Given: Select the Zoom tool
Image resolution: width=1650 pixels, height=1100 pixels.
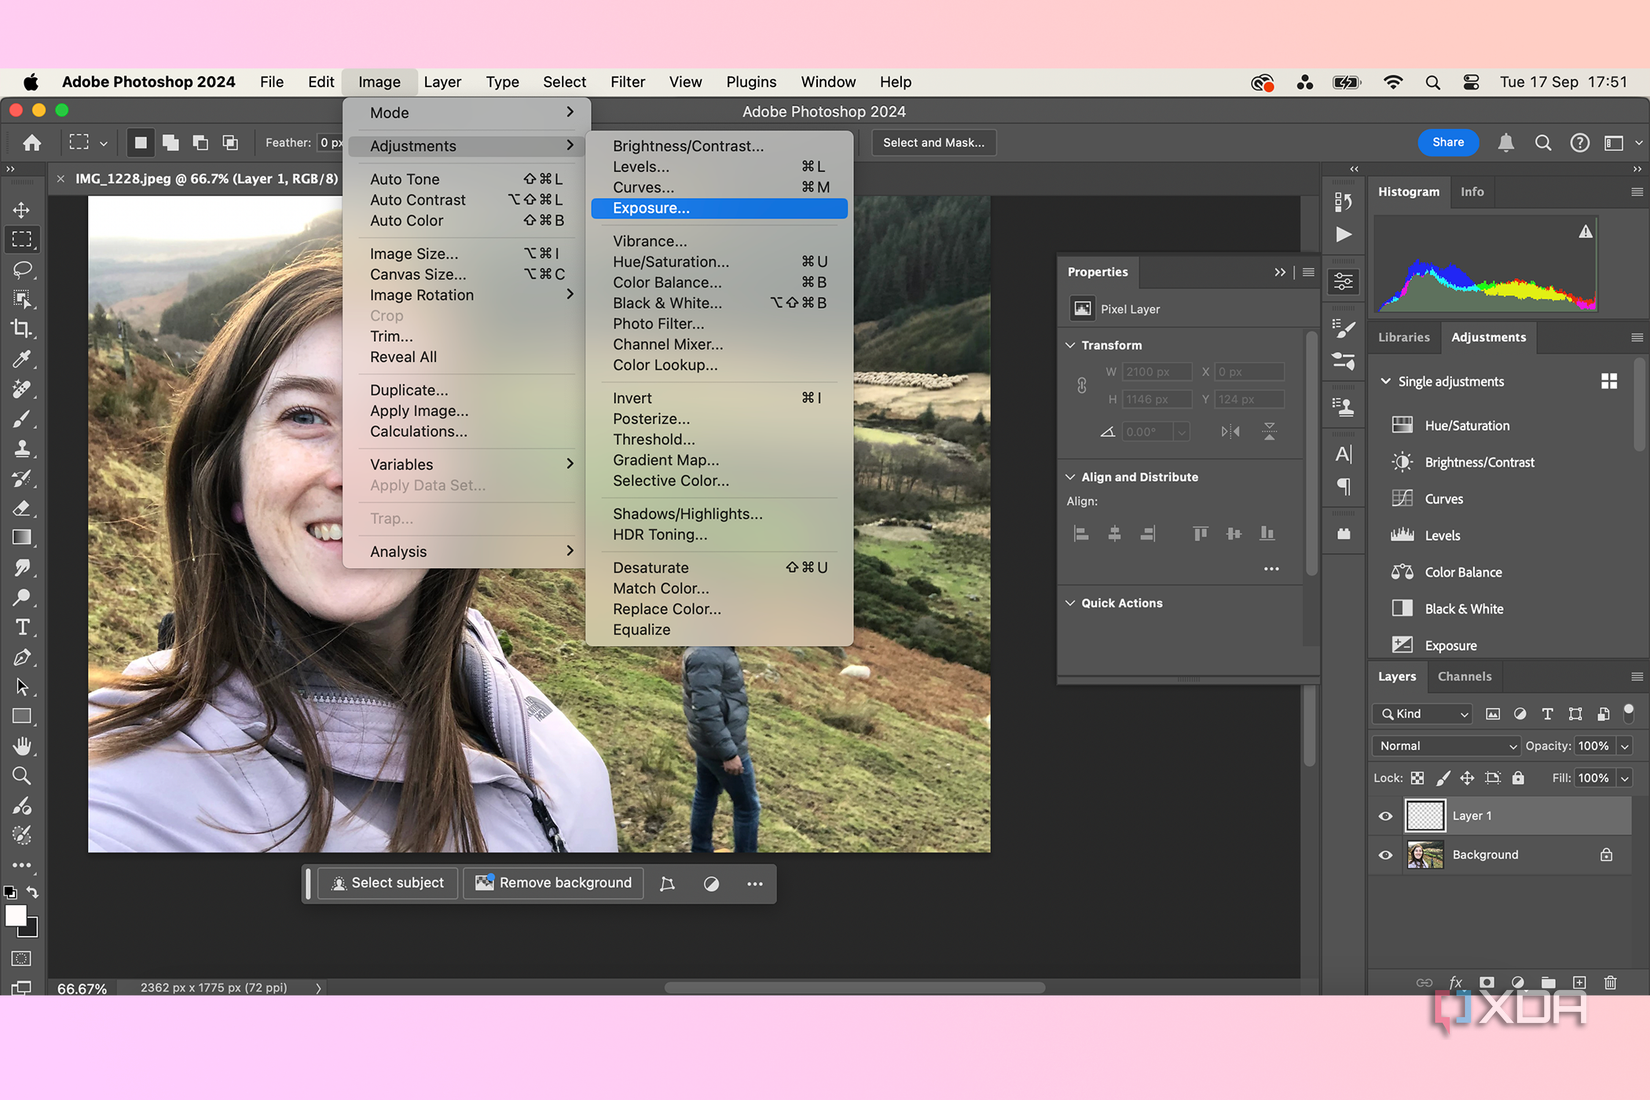Looking at the screenshot, I should pos(22,776).
